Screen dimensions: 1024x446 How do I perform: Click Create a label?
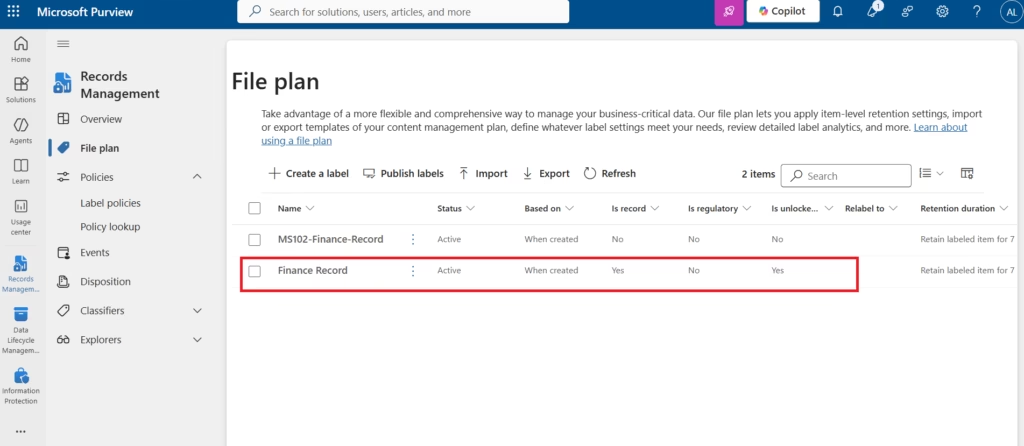tap(308, 174)
